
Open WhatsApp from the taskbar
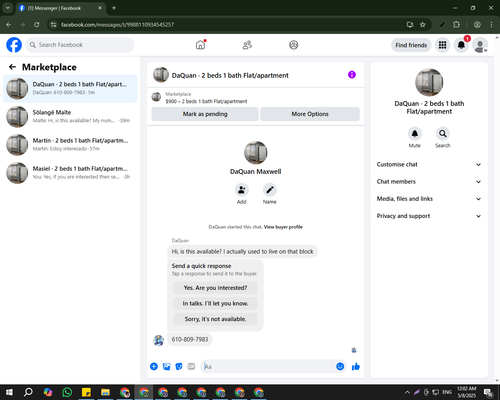(x=67, y=392)
